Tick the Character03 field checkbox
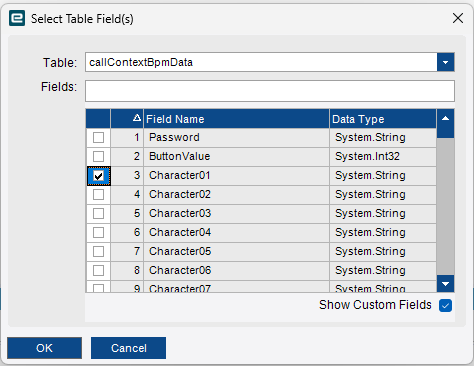Viewport: 474px width, 366px height. tap(98, 213)
